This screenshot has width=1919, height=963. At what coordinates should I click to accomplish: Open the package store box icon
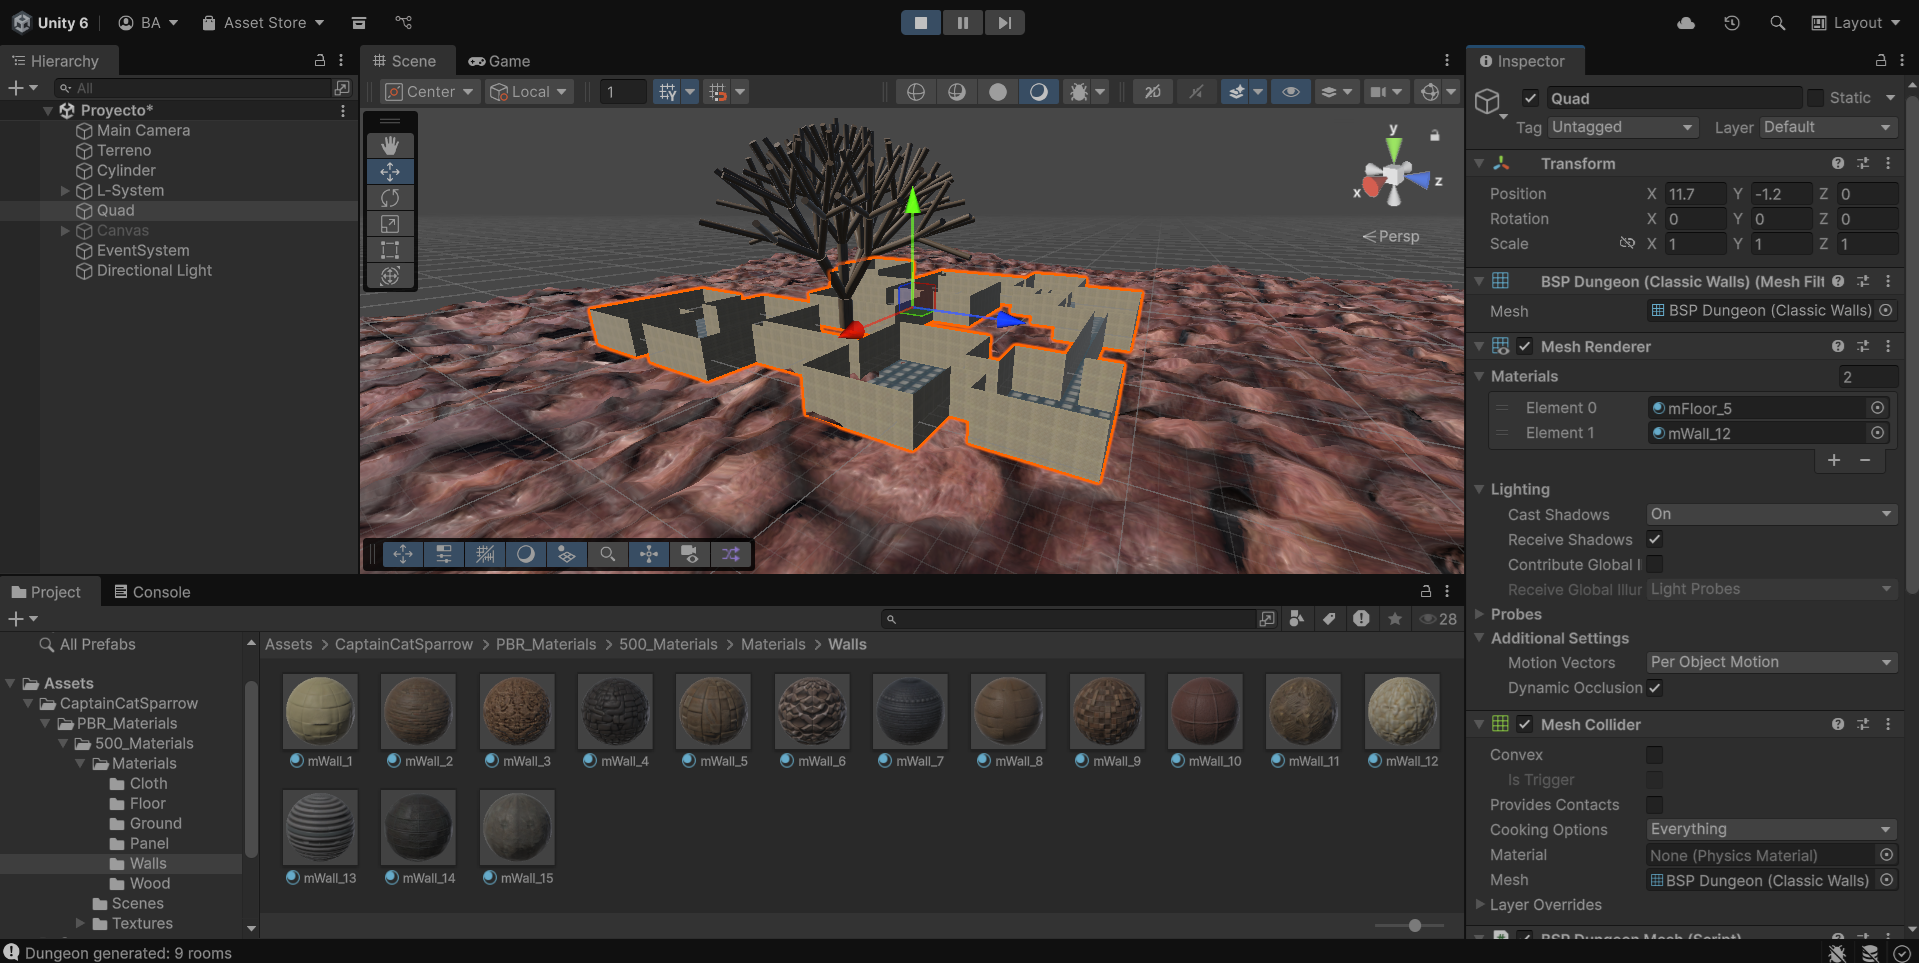[359, 23]
